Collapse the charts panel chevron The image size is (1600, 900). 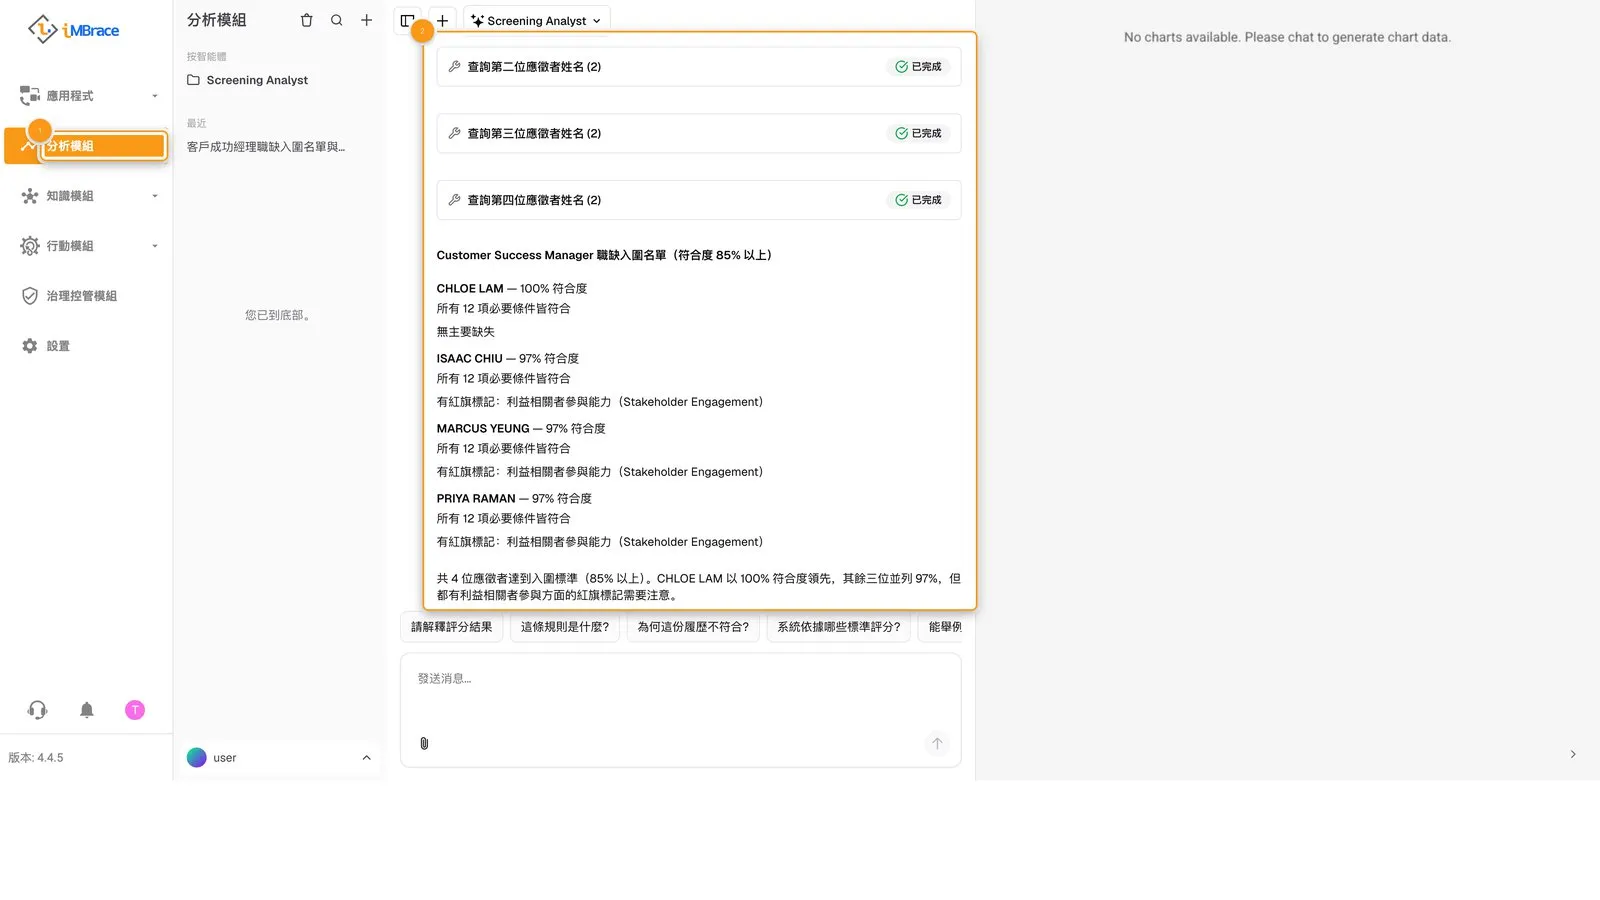point(1573,754)
